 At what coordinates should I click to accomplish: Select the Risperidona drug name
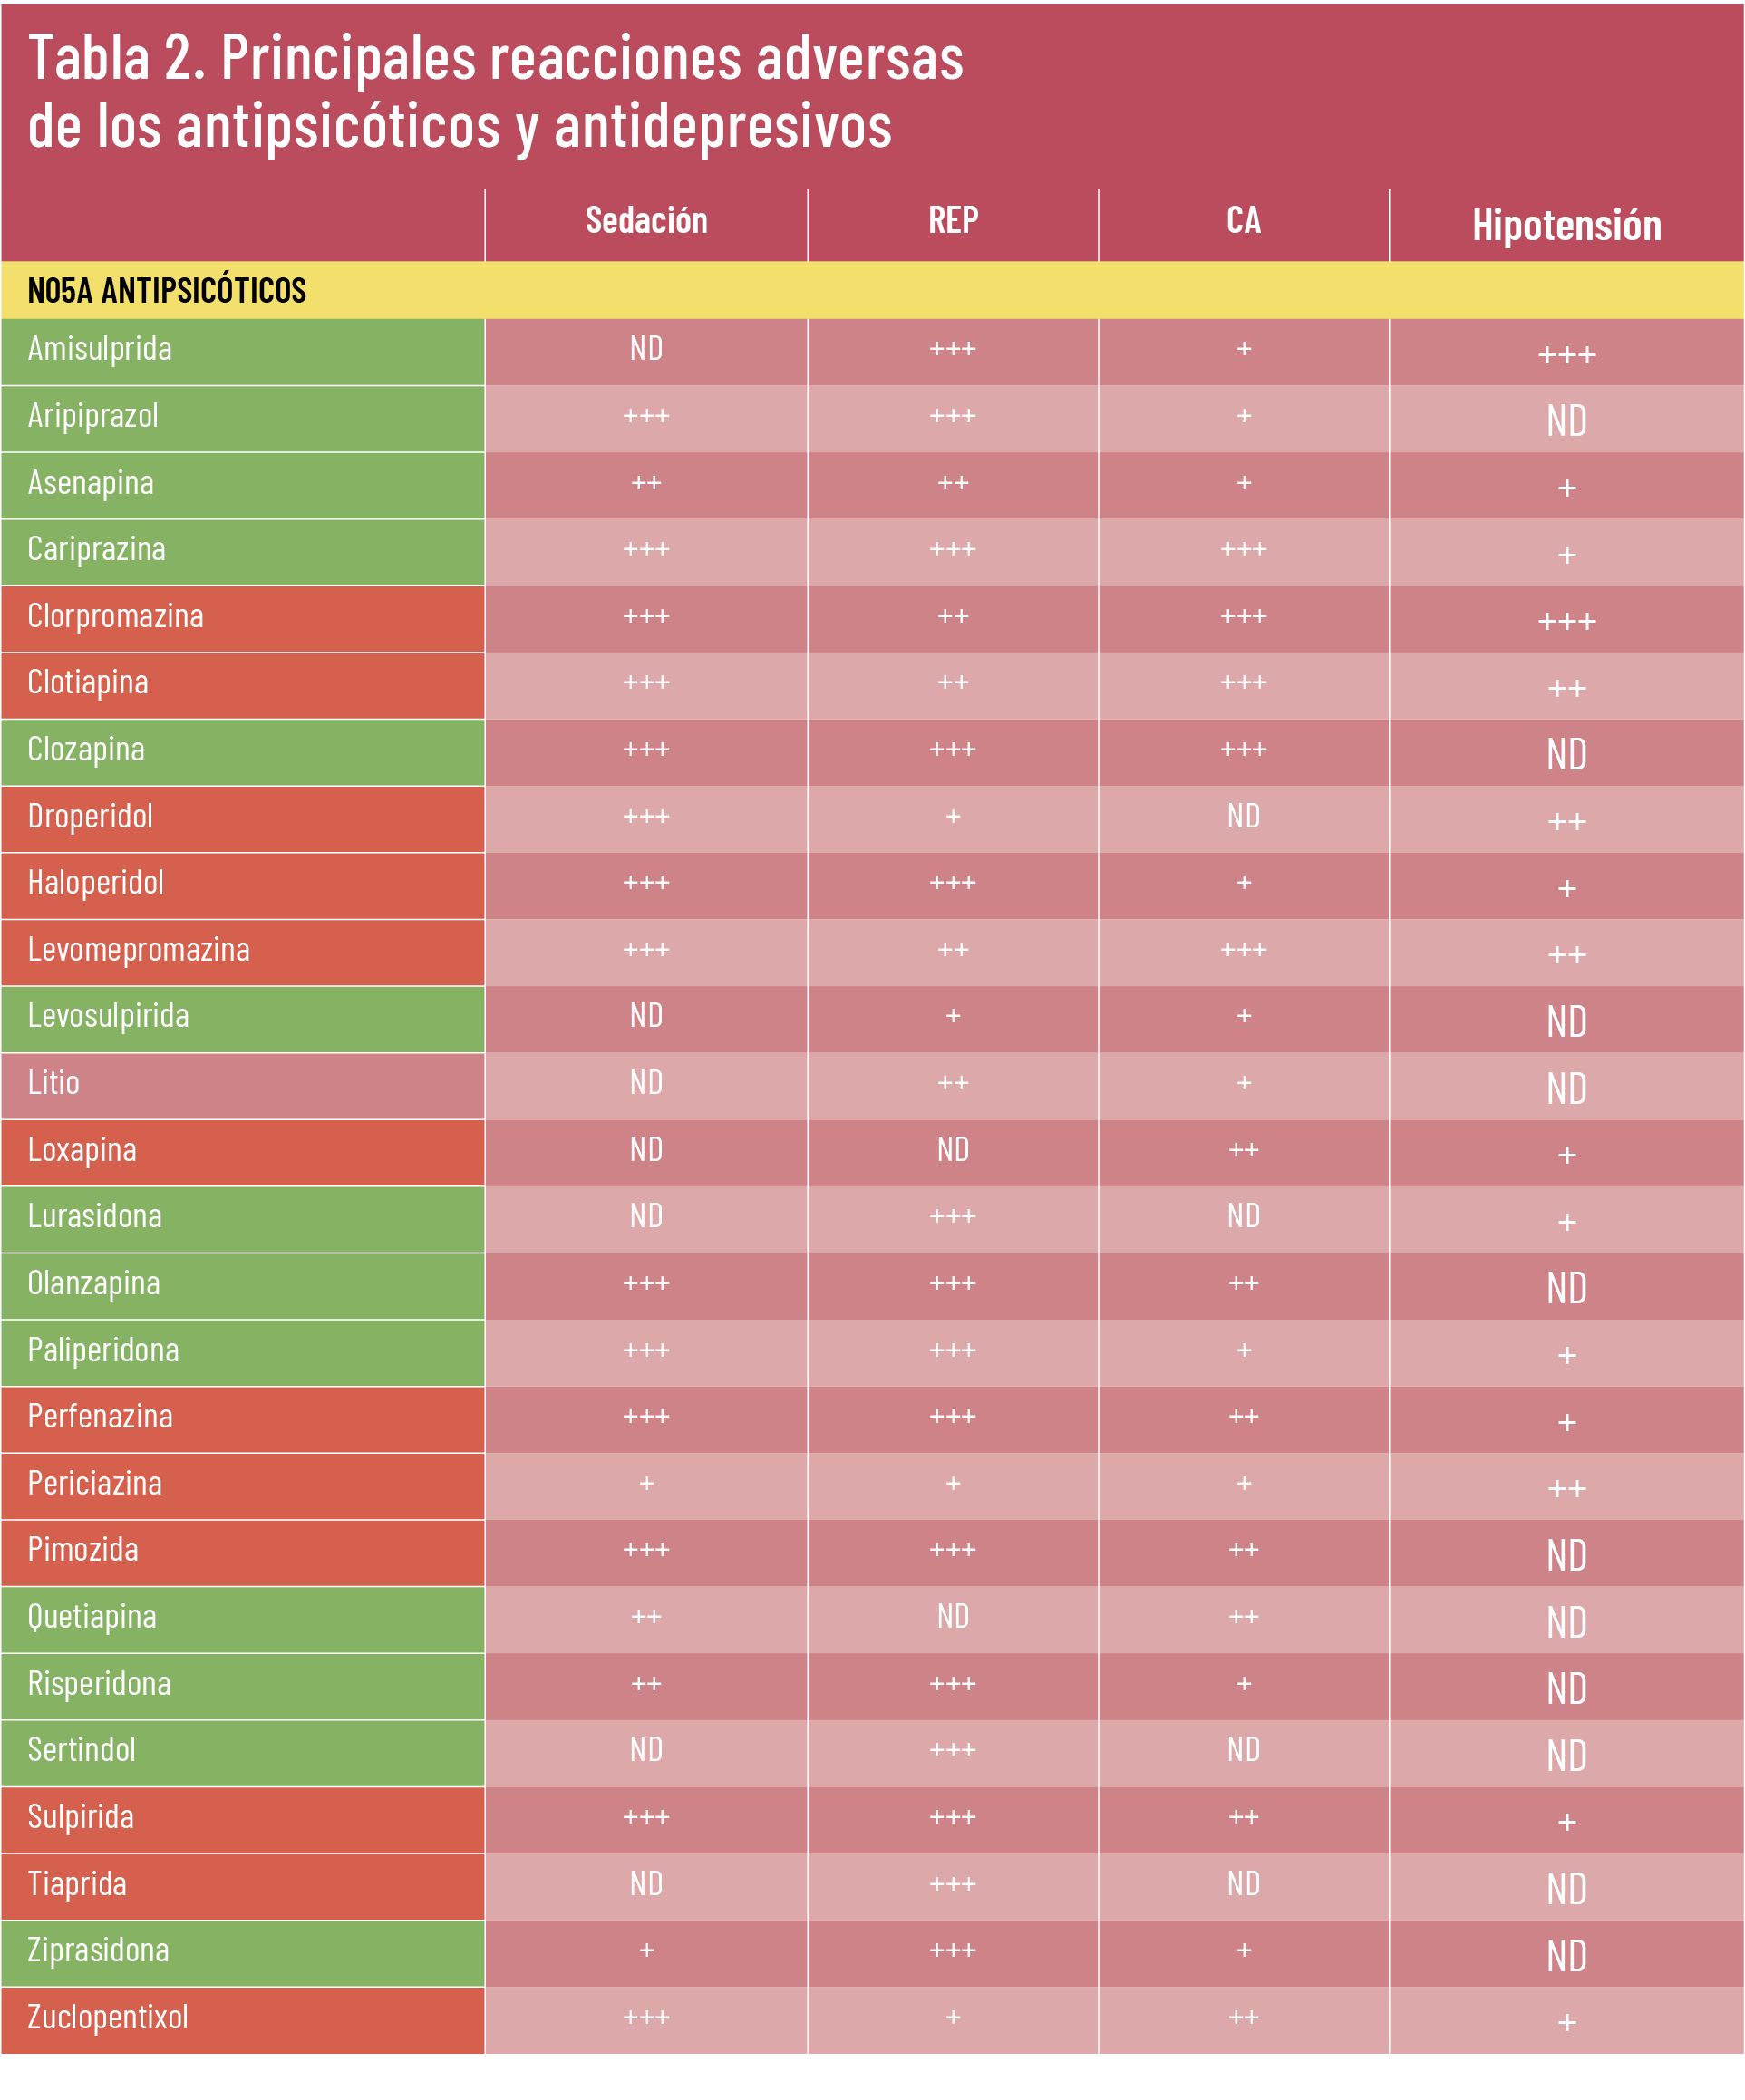click(x=99, y=1684)
